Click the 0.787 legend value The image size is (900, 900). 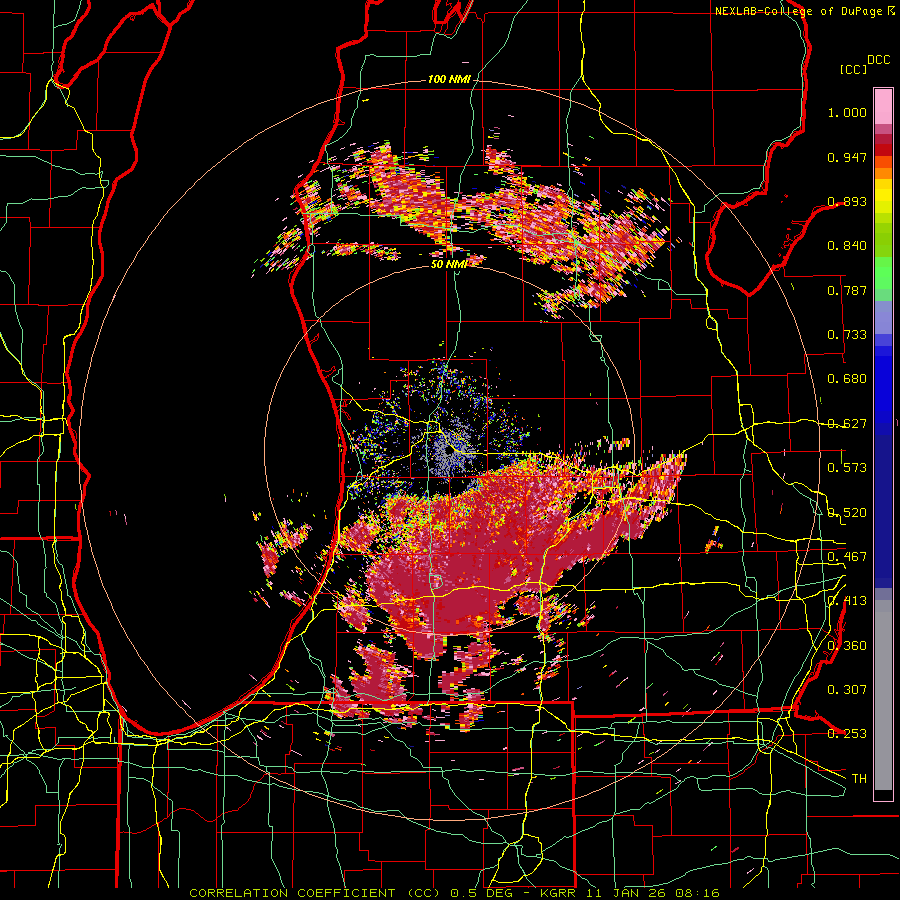click(847, 290)
